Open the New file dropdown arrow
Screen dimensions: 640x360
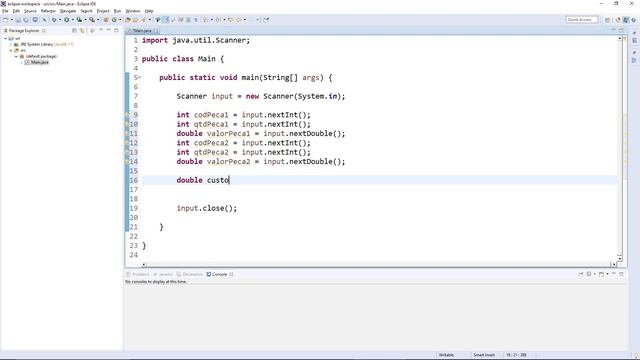point(12,20)
